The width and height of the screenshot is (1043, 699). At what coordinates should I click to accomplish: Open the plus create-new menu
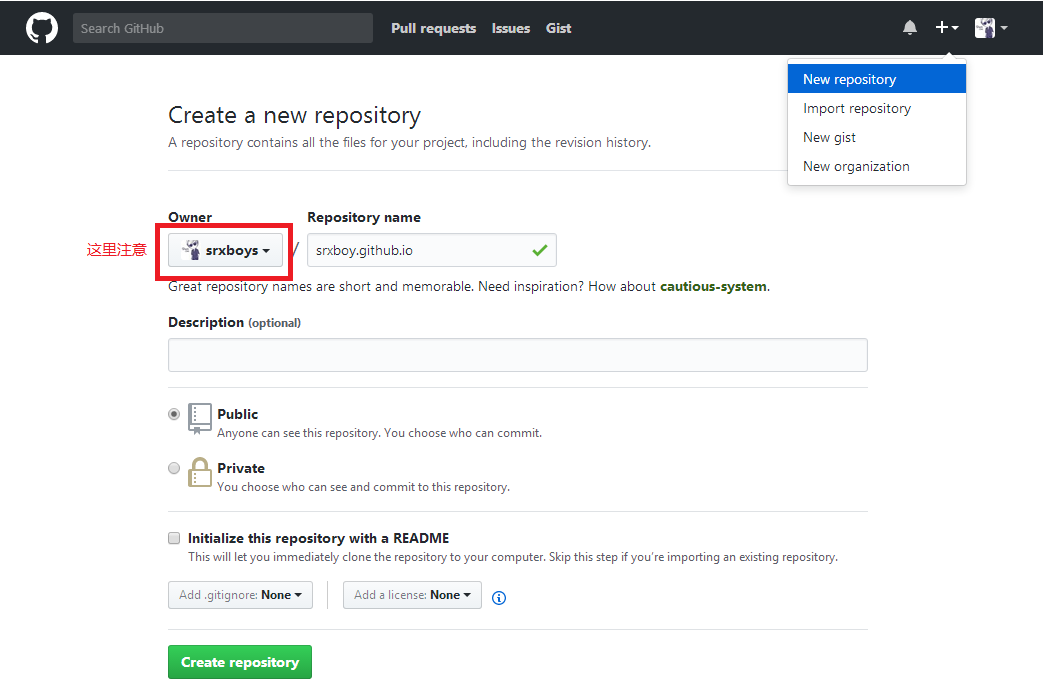click(x=947, y=28)
